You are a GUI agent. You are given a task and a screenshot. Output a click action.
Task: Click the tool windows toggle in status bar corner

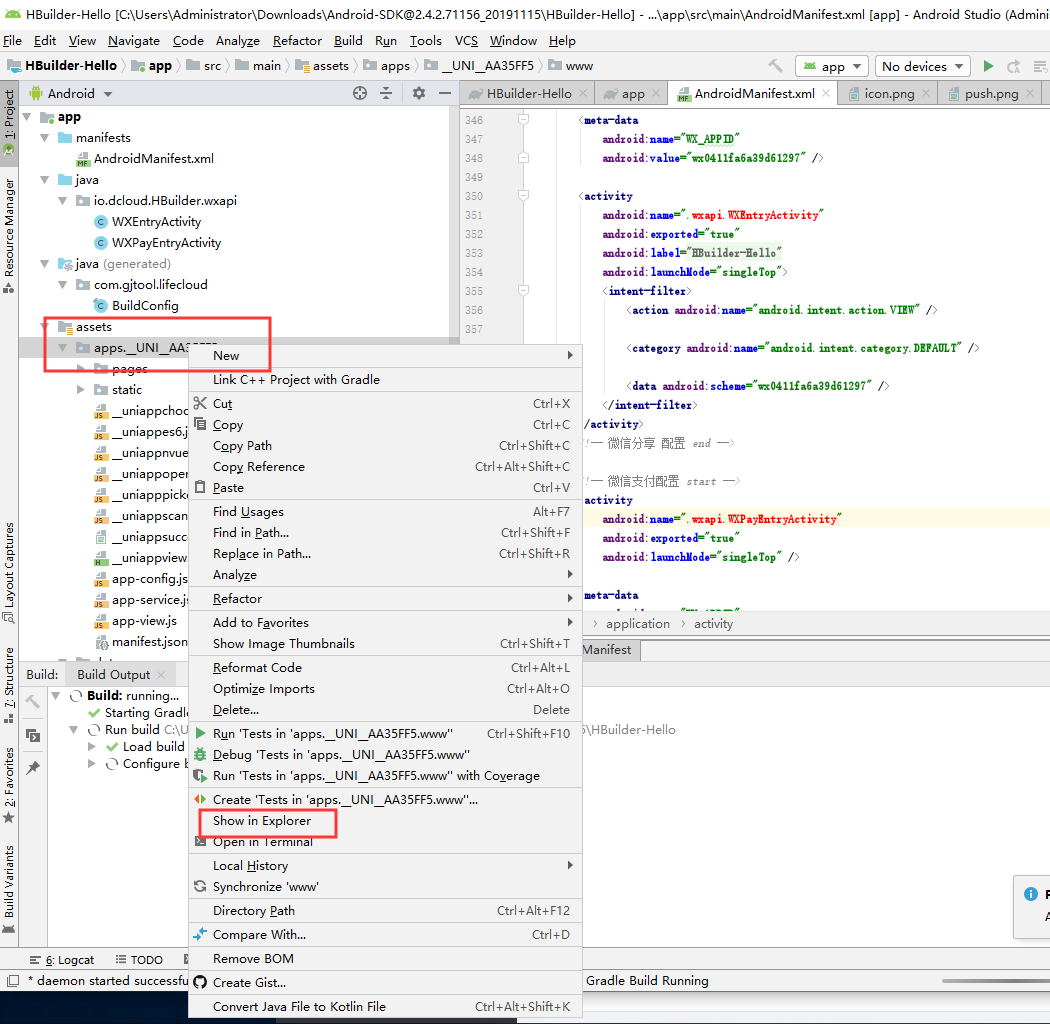[13, 980]
